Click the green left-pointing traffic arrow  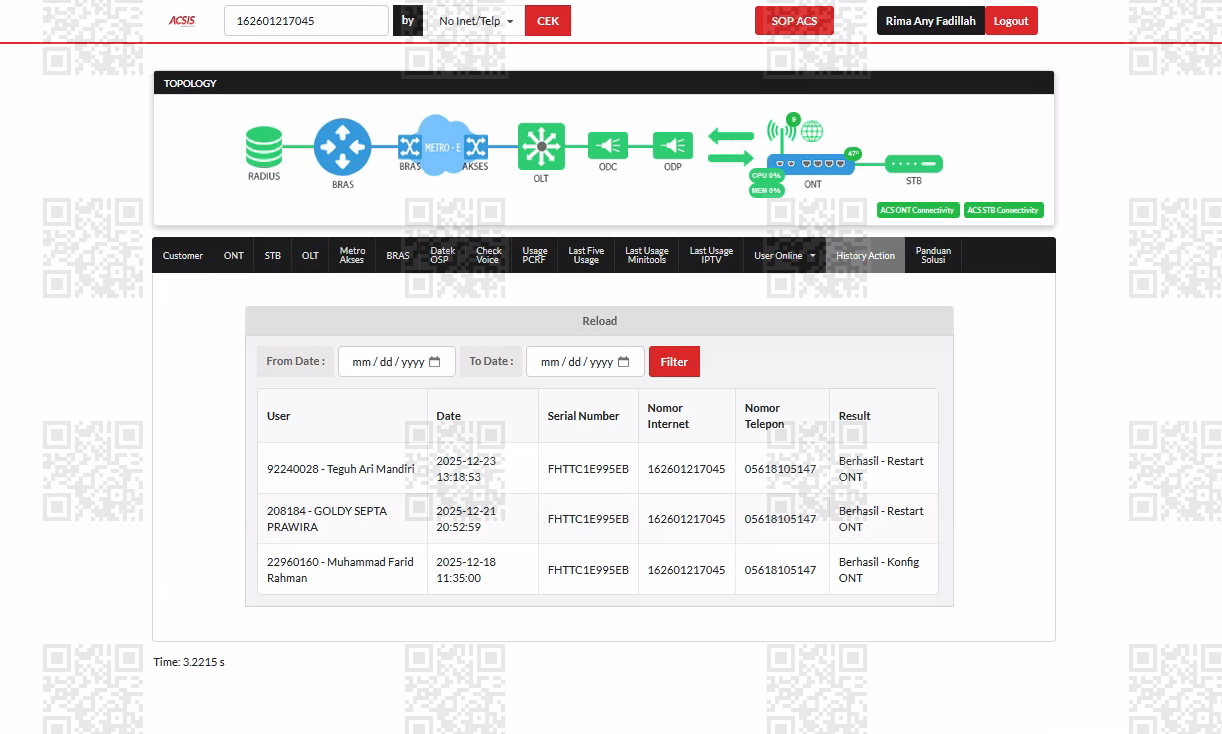tap(732, 135)
